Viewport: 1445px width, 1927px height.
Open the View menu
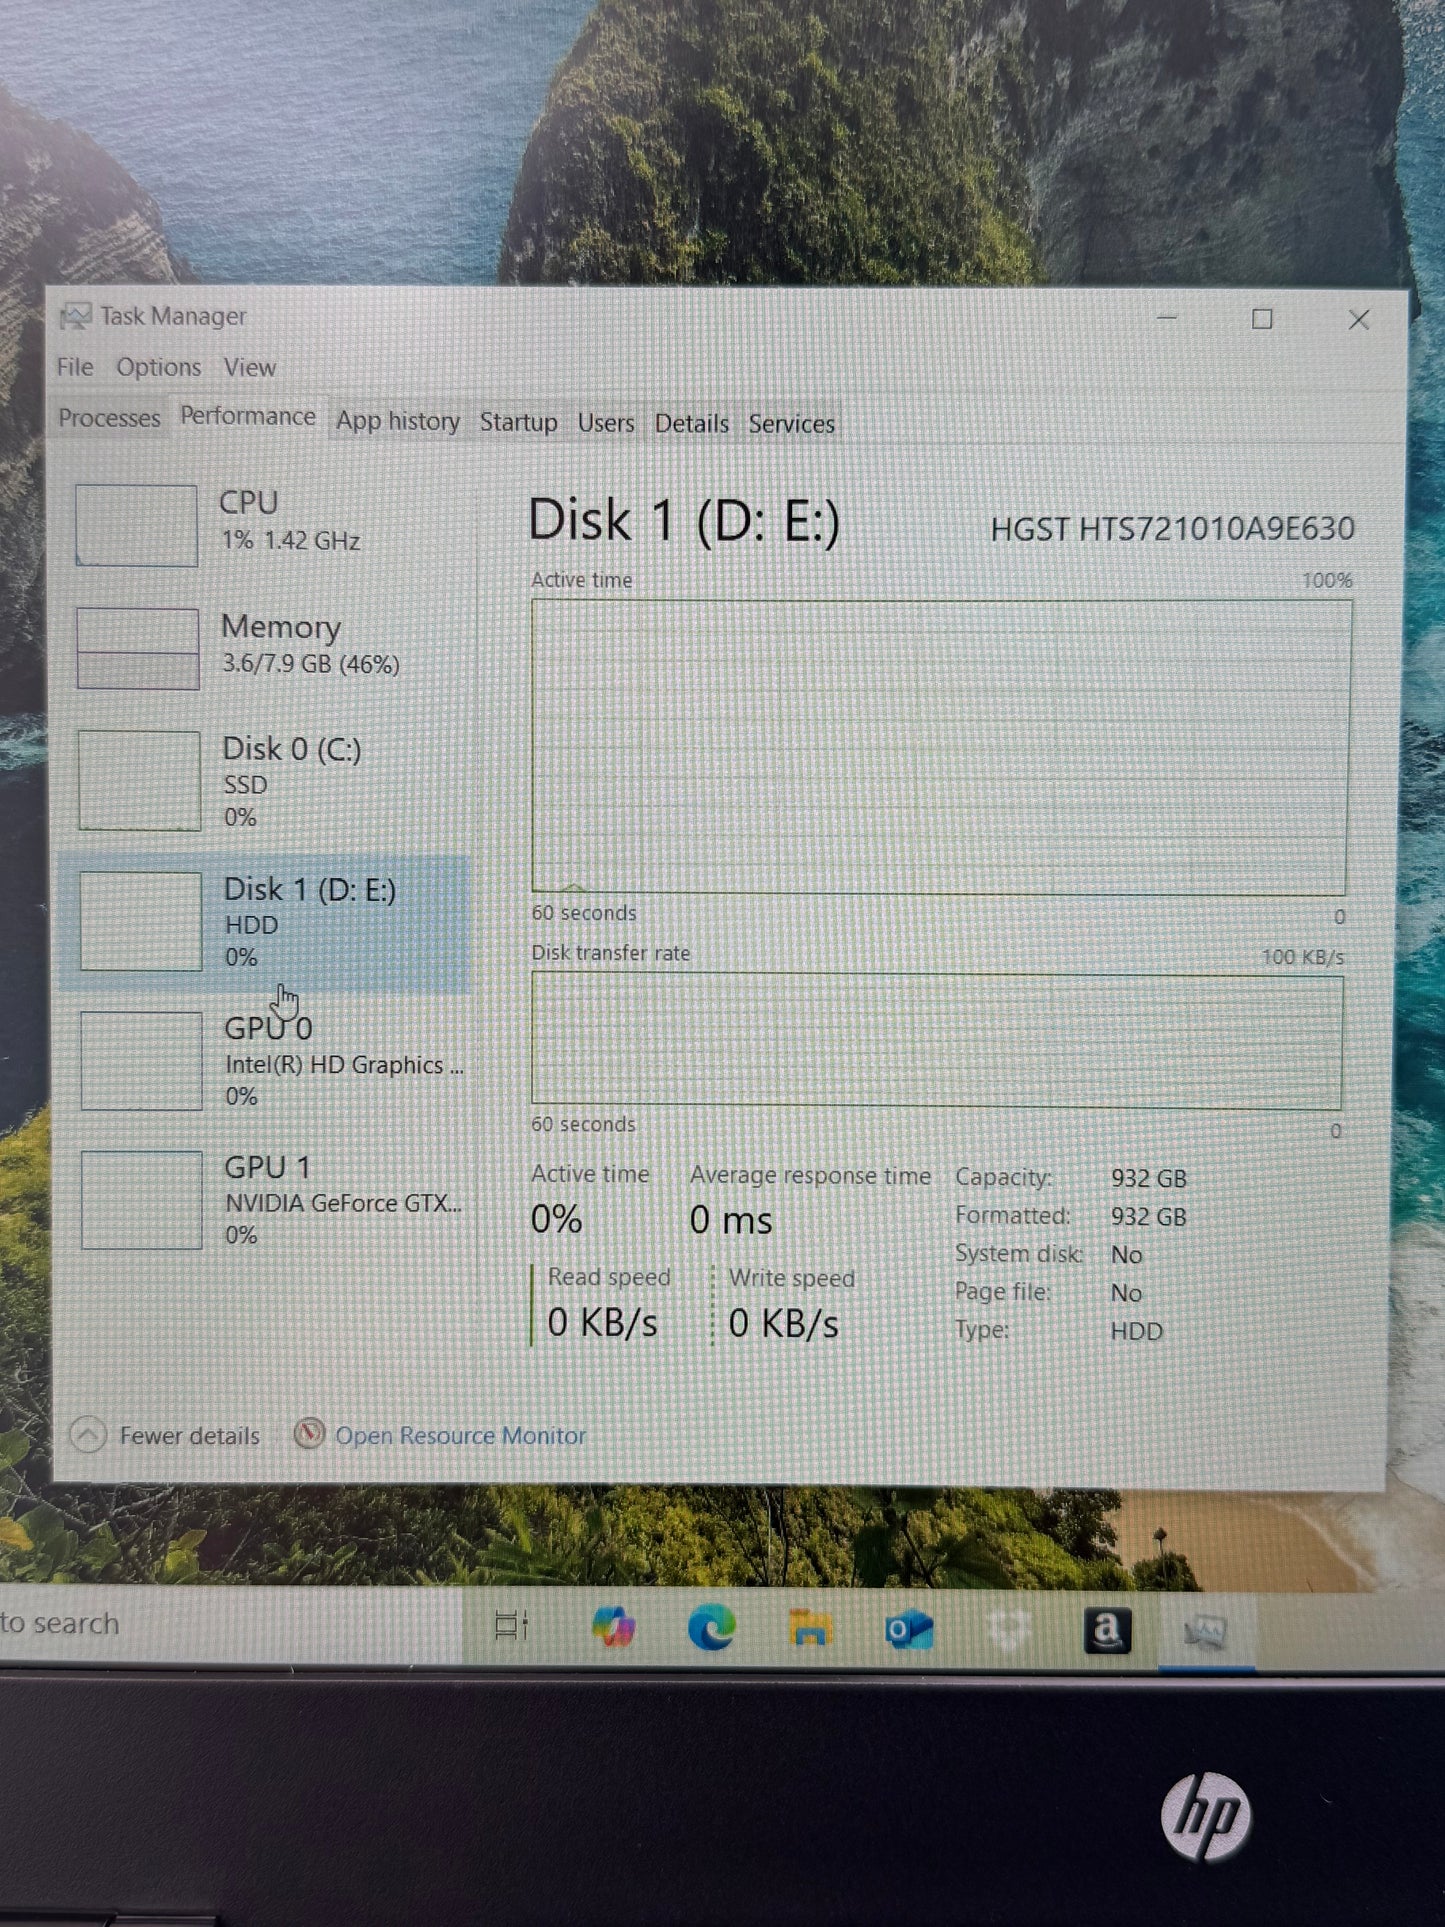(x=249, y=367)
